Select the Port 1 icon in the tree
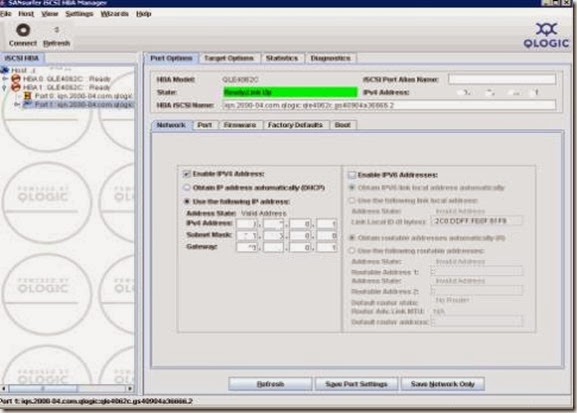This screenshot has height=413, width=577. pyautogui.click(x=27, y=105)
